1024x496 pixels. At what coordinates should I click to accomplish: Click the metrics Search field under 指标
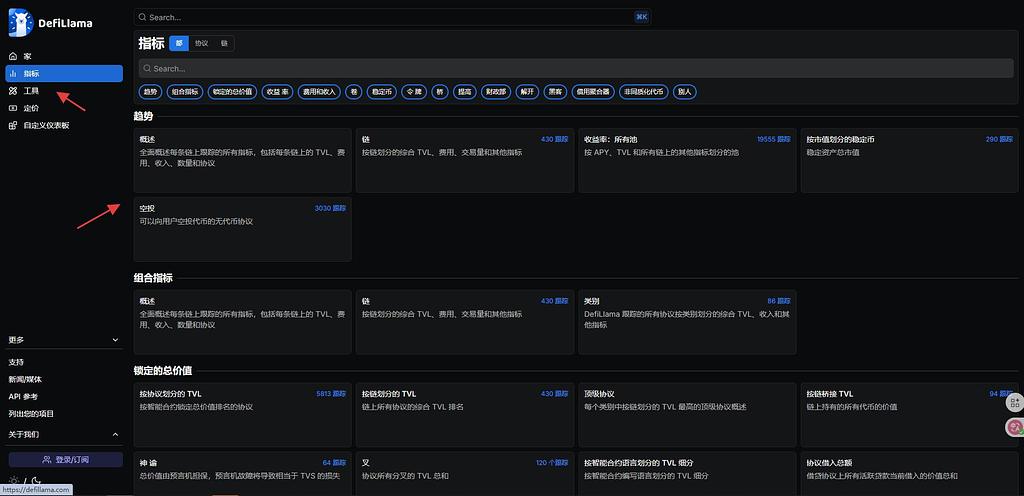[575, 69]
